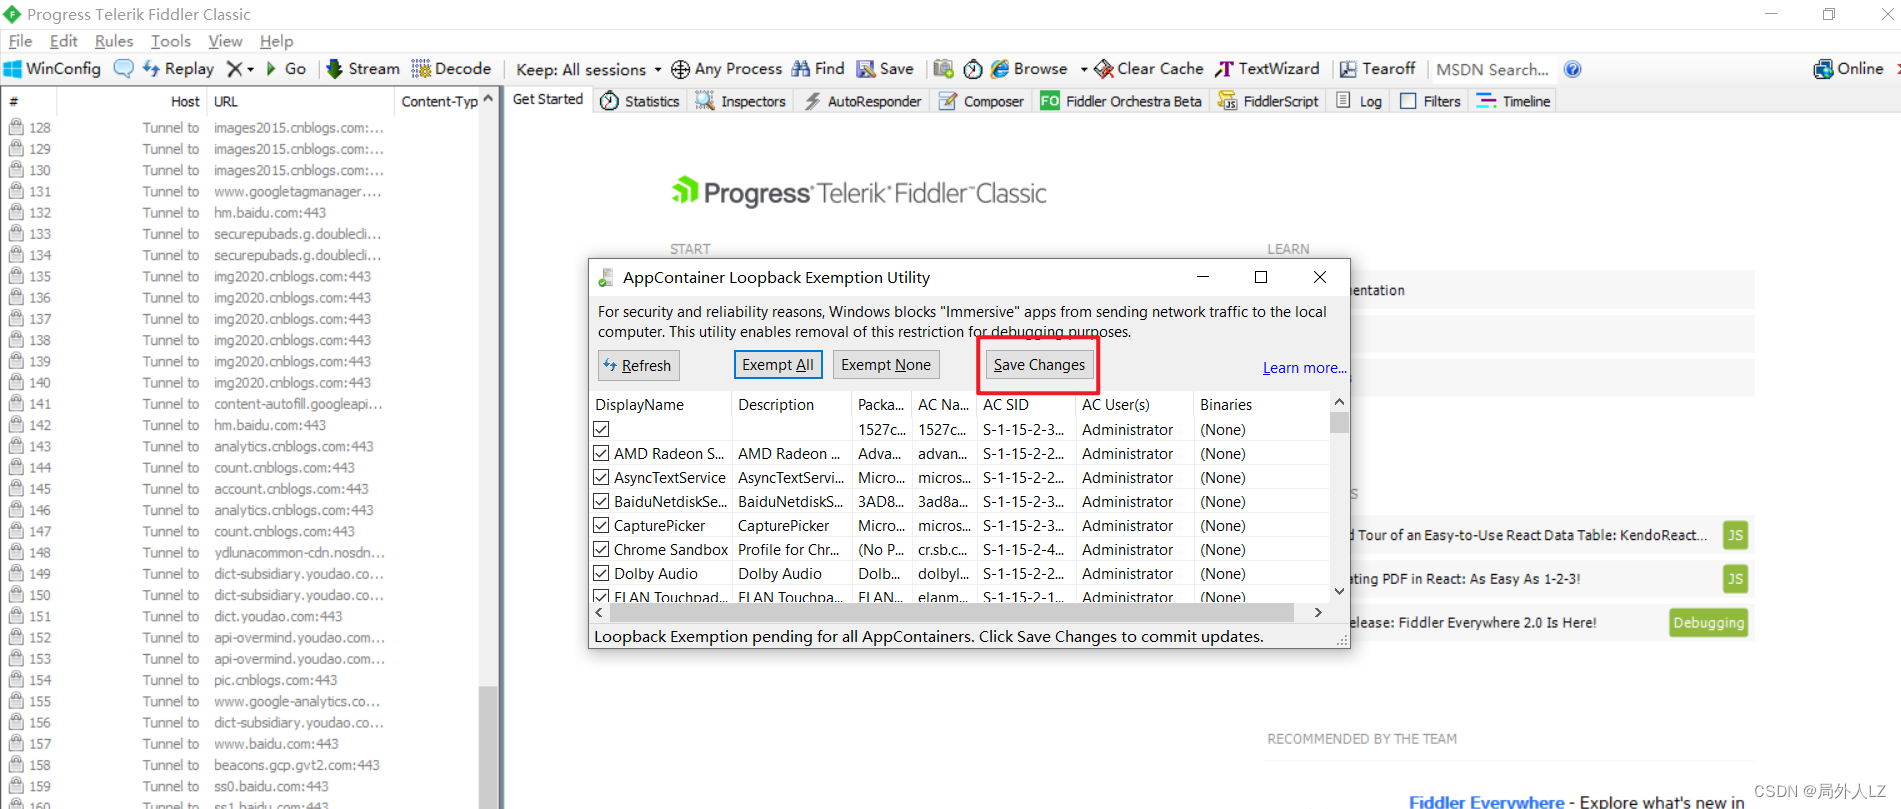Click Exempt None button
The image size is (1901, 809).
(x=886, y=365)
